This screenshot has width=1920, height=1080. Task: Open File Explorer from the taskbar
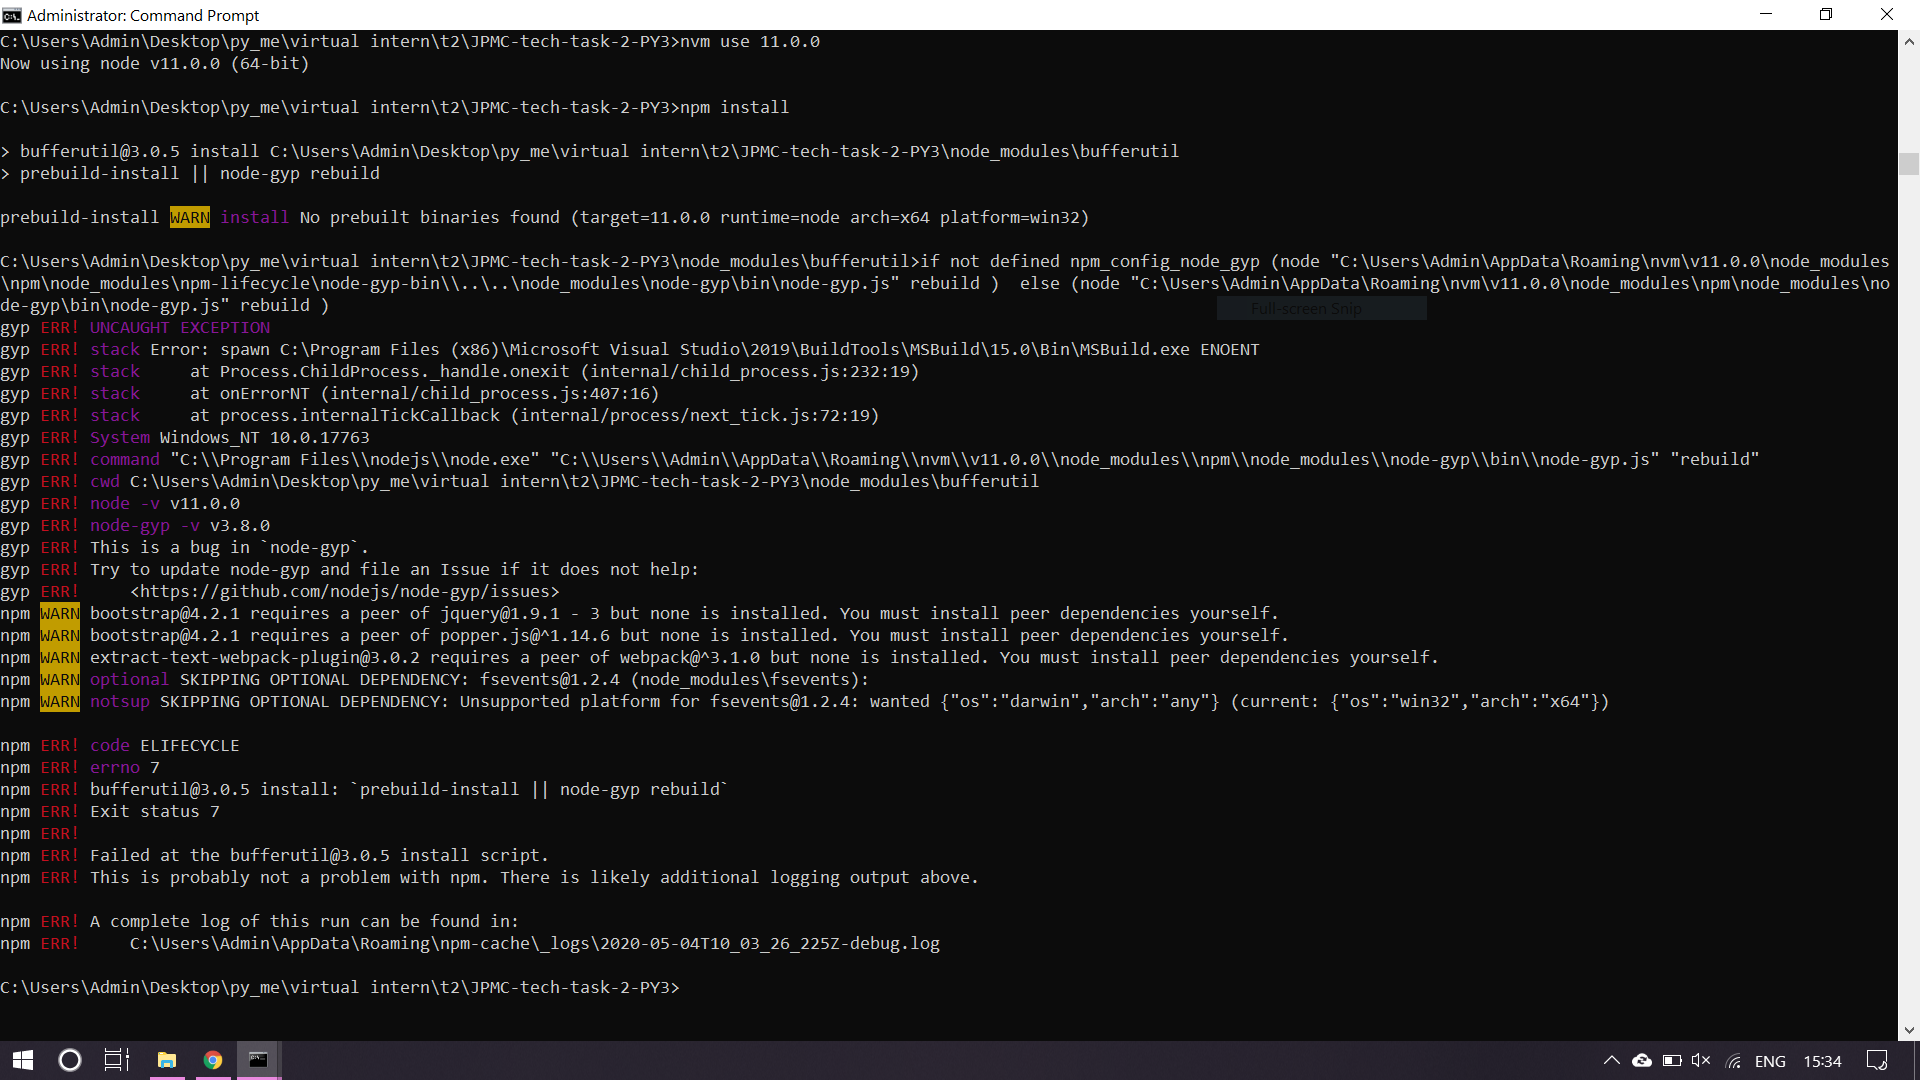pyautogui.click(x=166, y=1059)
